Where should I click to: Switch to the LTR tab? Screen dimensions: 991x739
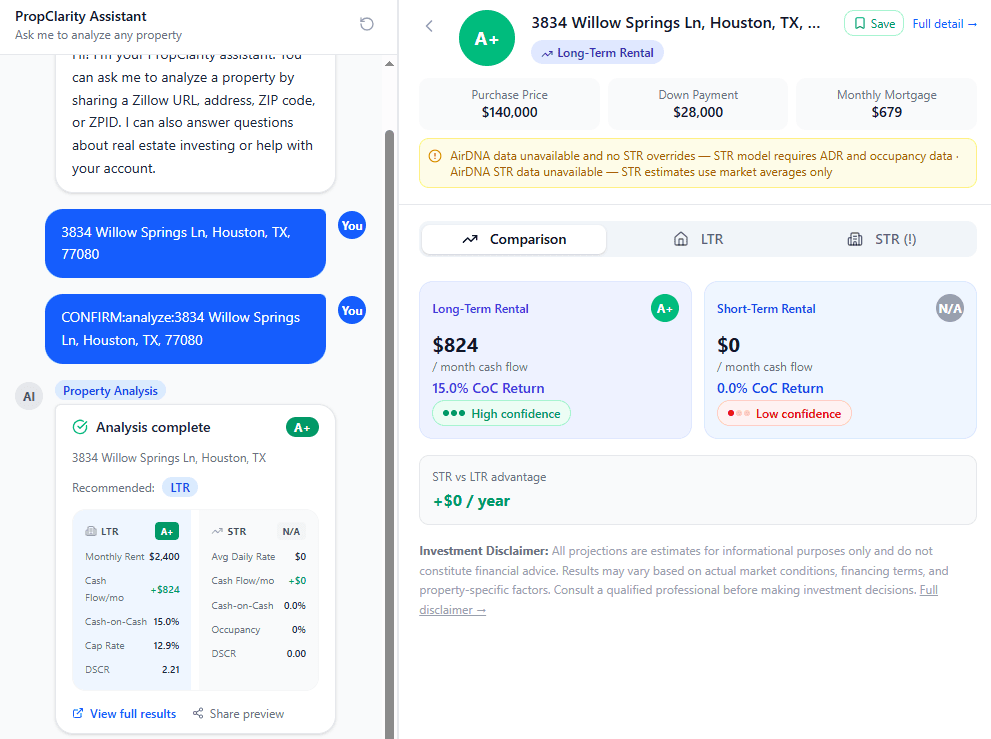[x=698, y=238]
